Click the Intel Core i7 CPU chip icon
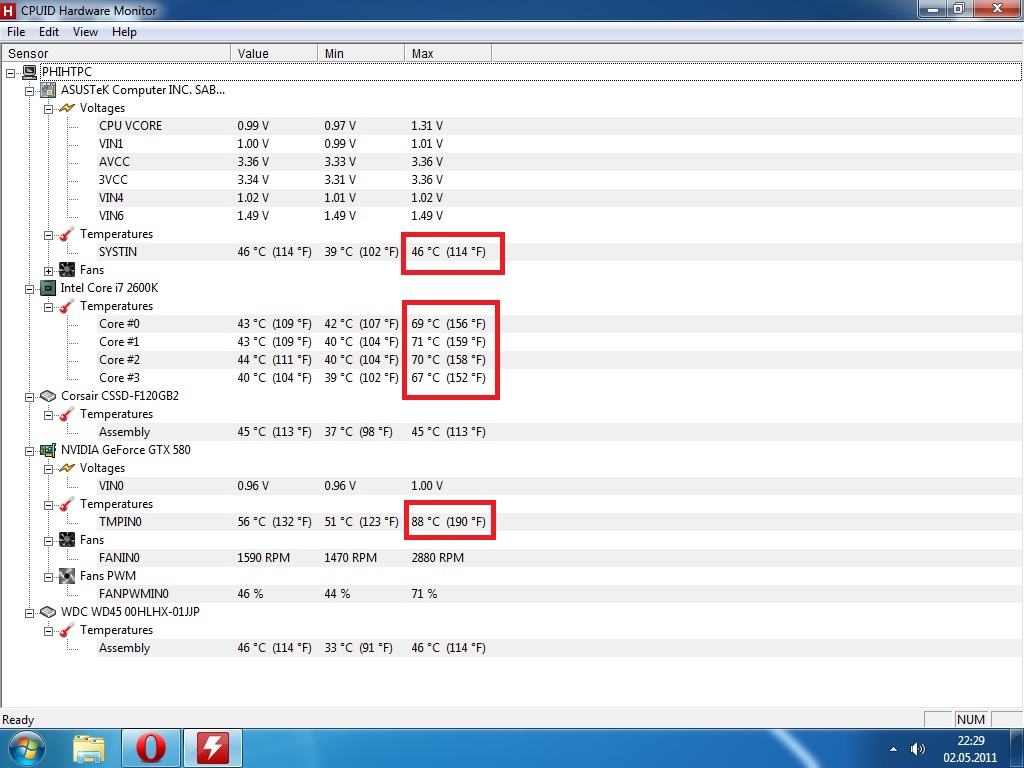 [x=48, y=288]
